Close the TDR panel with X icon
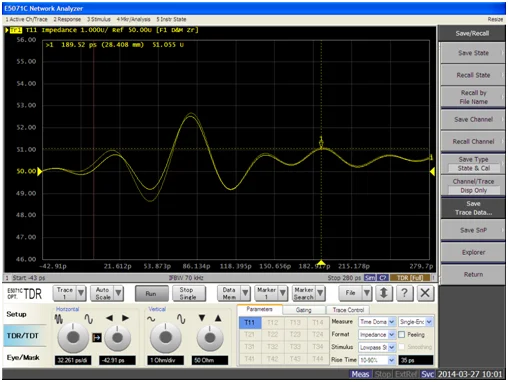 425,293
